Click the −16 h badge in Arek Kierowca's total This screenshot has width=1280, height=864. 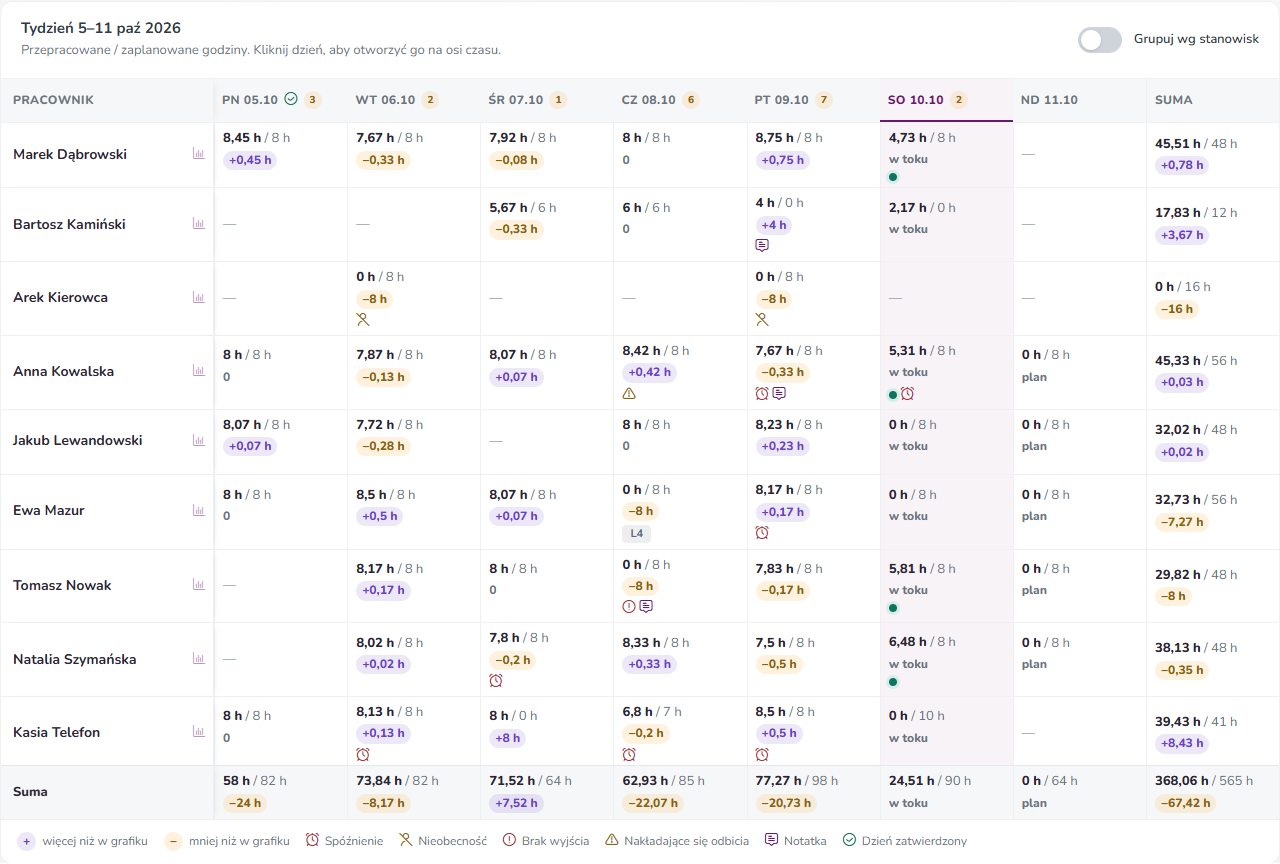1176,309
